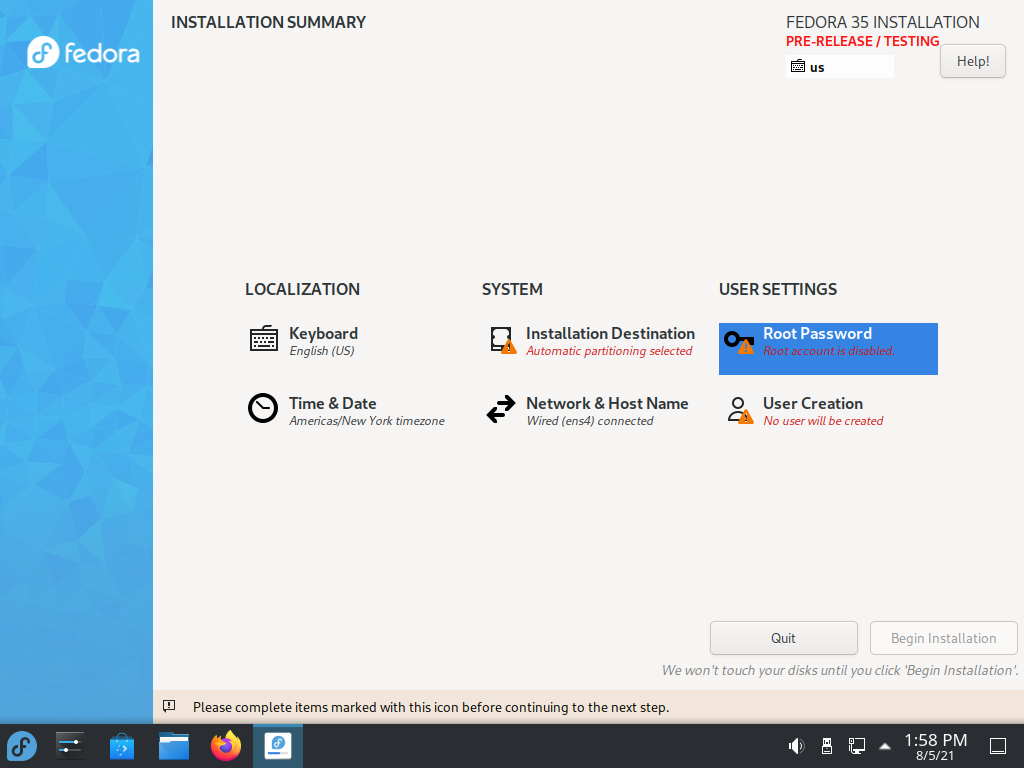Image resolution: width=1024 pixels, height=768 pixels.
Task: Click the warning icon in bottom info bar
Action: pos(169,706)
